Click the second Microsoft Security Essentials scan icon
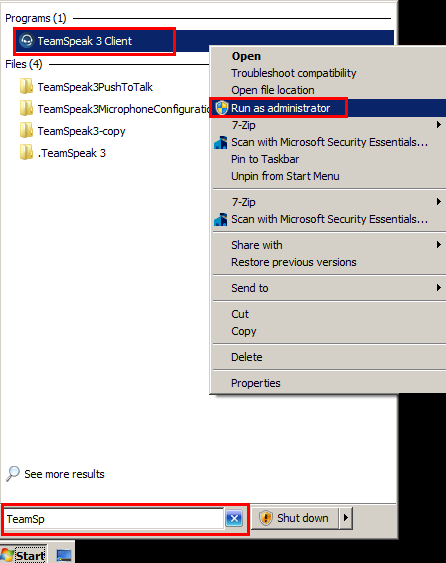This screenshot has width=446, height=563. tap(220, 219)
